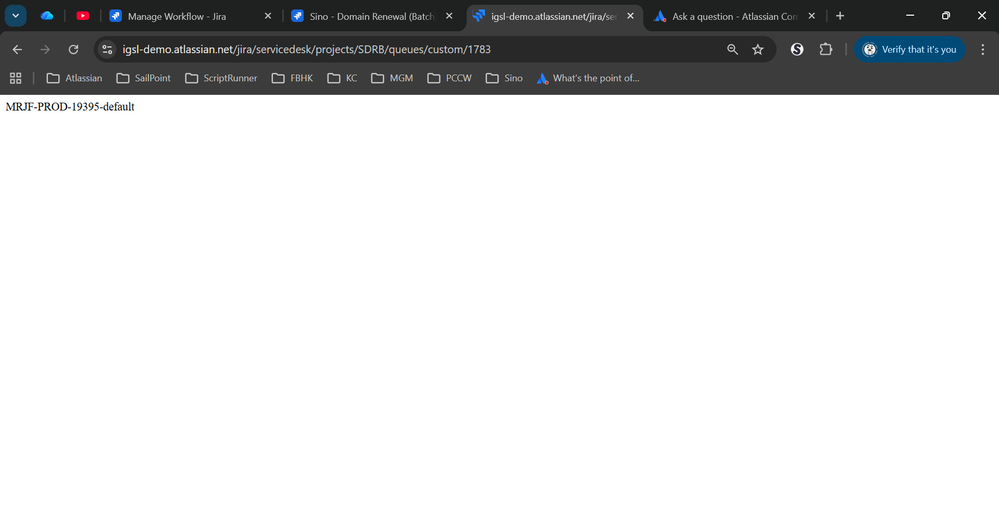Bookmark this page with star icon
999x522 pixels.
(x=758, y=49)
